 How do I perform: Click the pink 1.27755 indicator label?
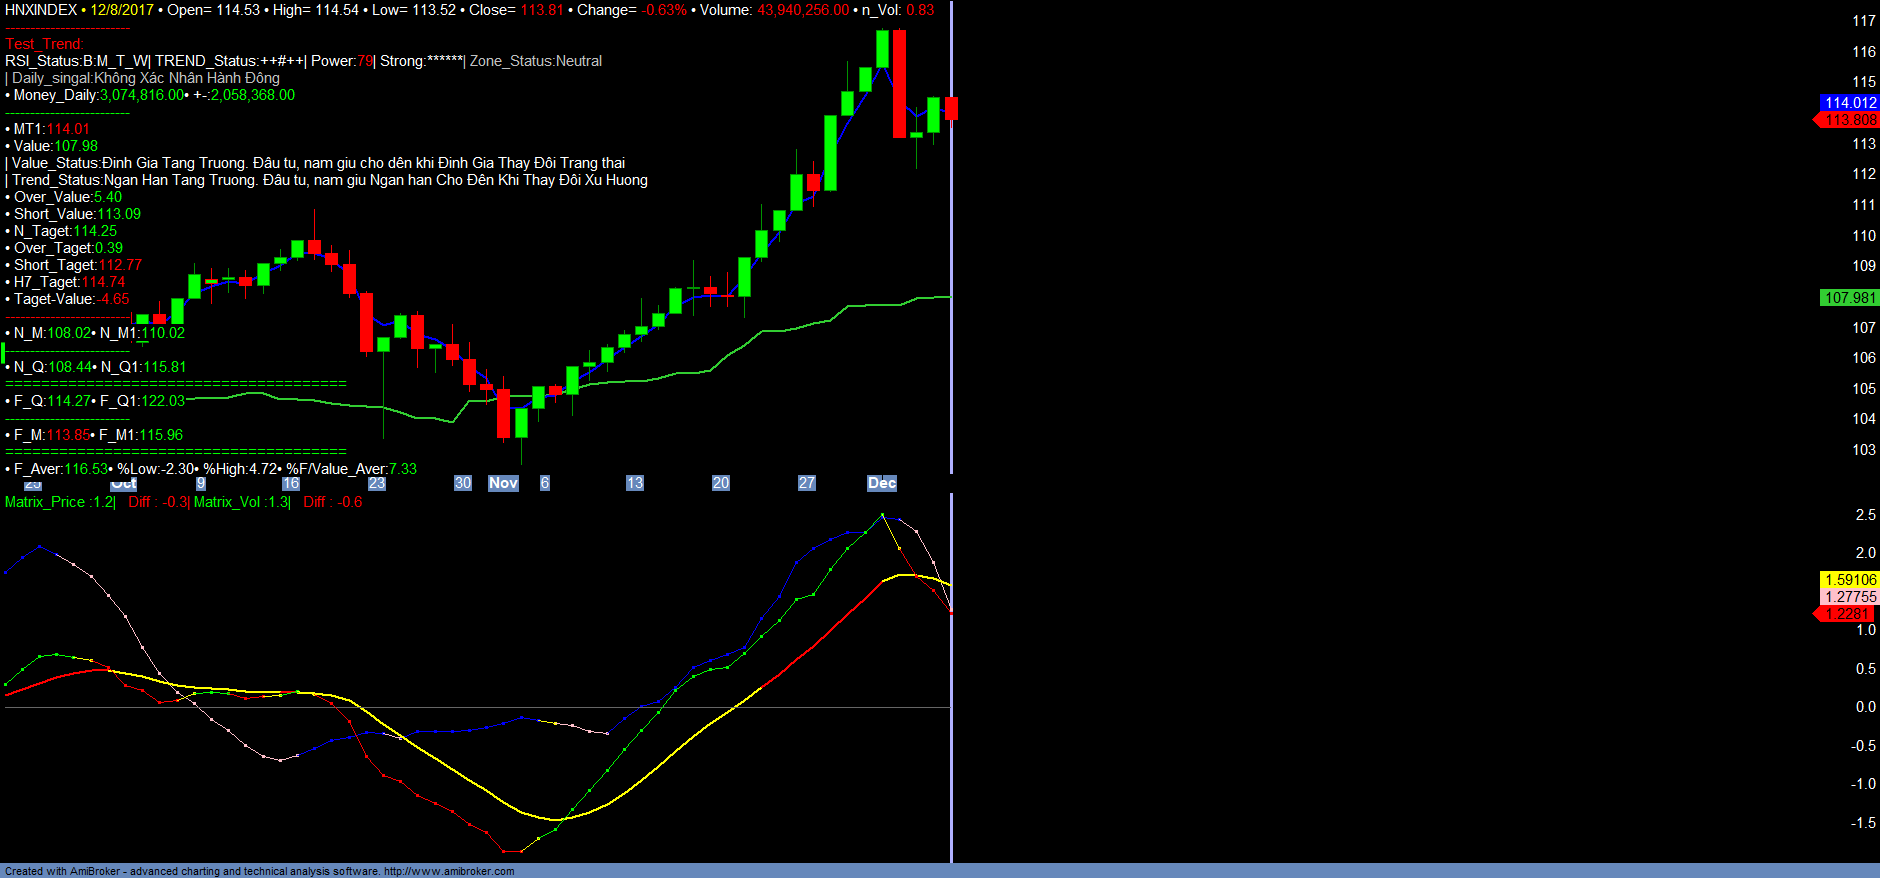tap(1849, 597)
